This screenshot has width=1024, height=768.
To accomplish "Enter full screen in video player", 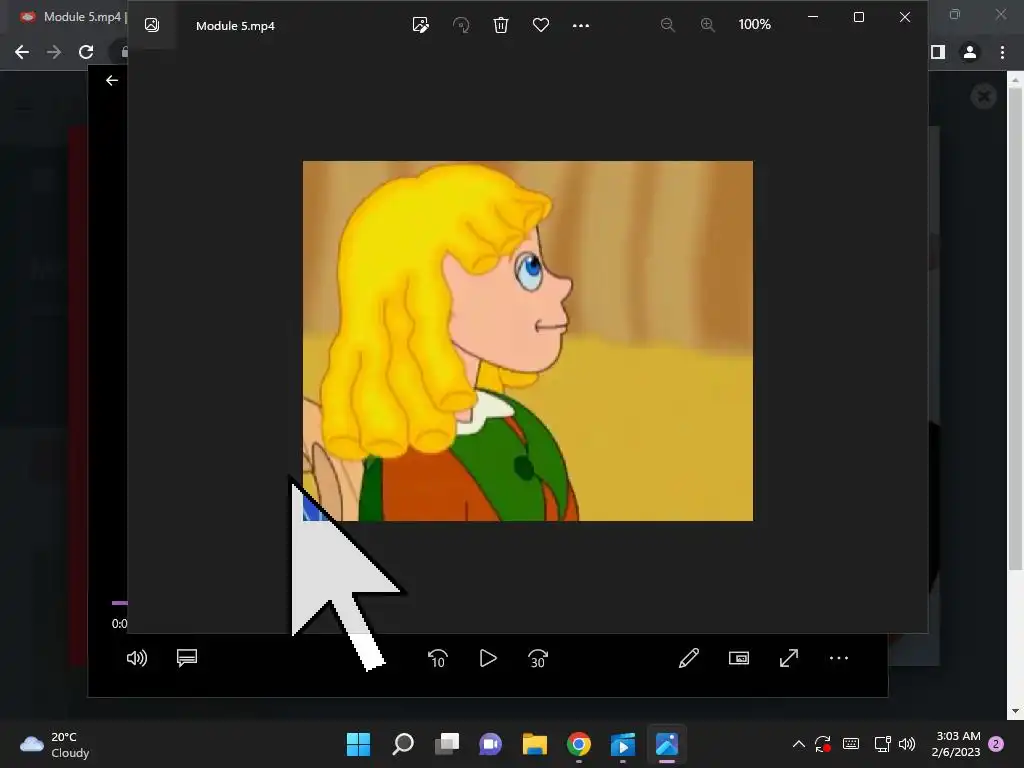I will [789, 658].
